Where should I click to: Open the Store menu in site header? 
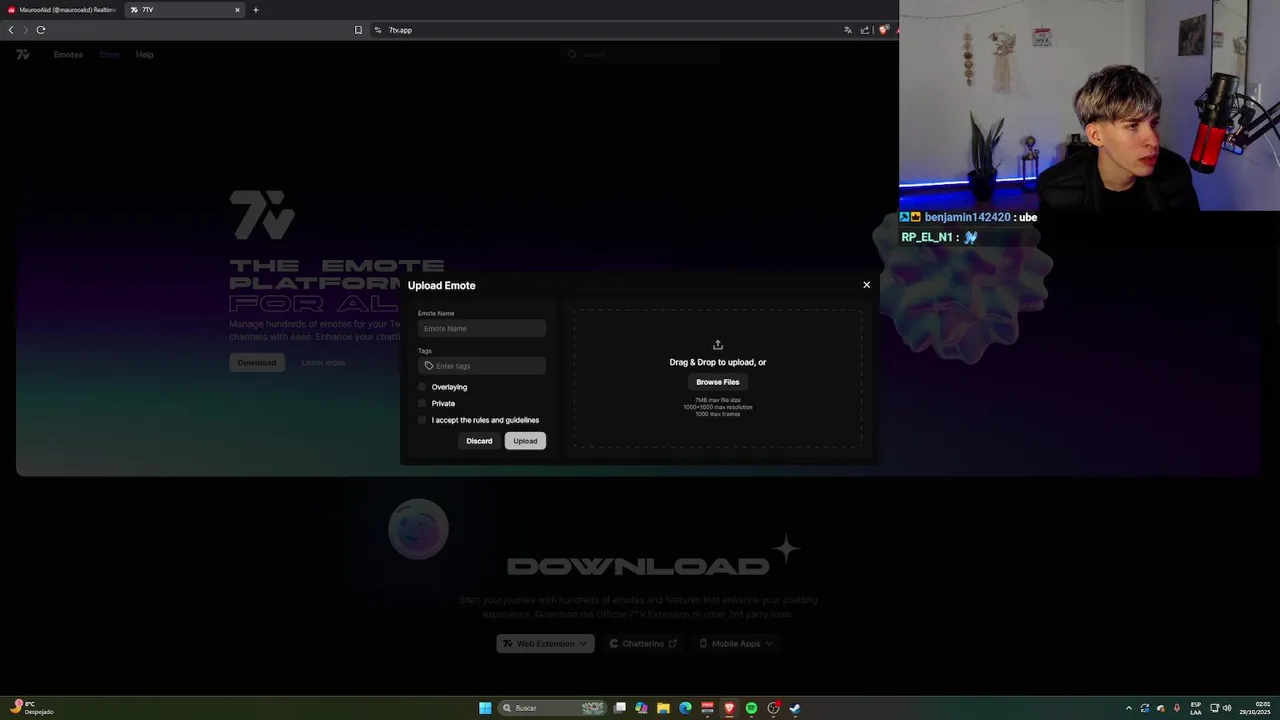(x=109, y=55)
